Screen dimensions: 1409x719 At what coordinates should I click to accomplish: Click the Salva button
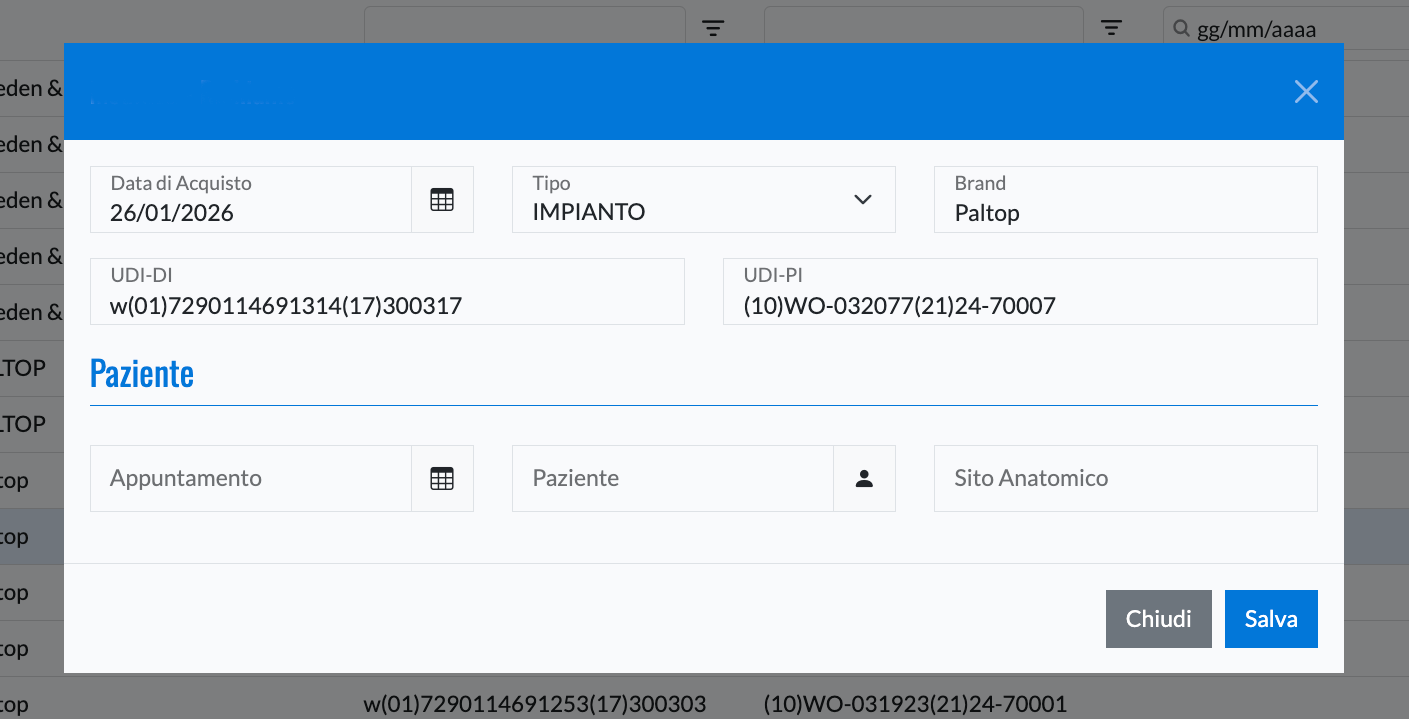coord(1271,619)
